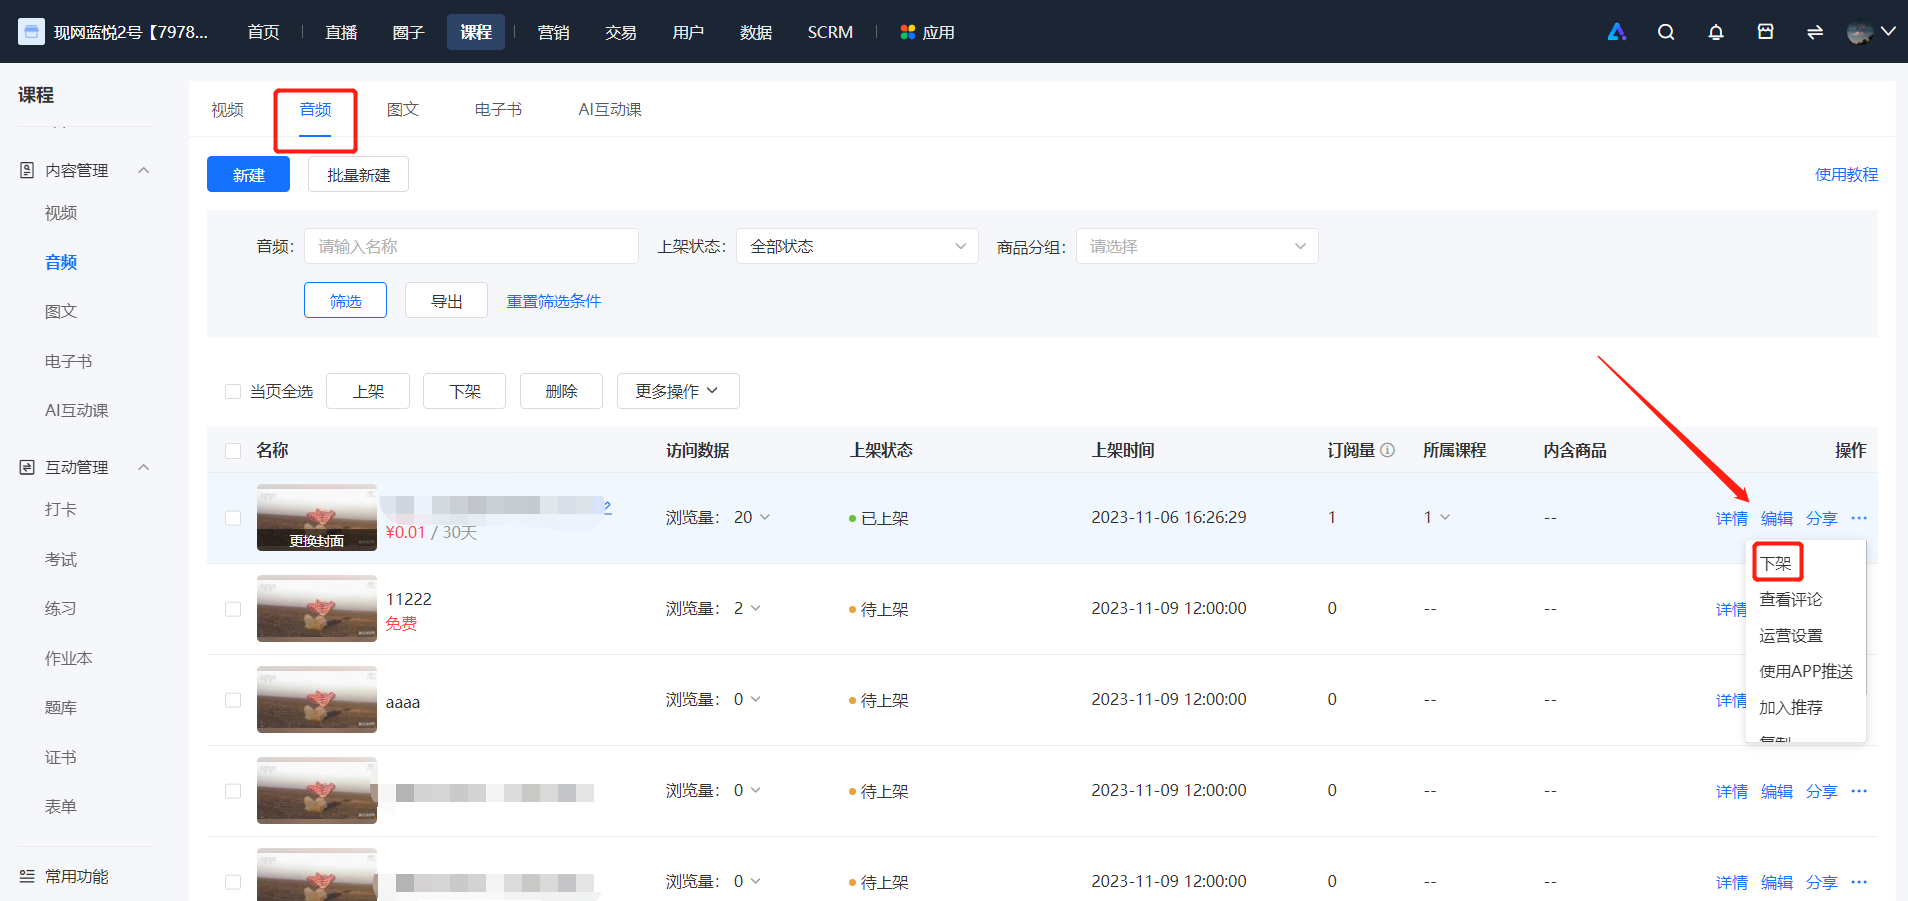1908x901 pixels.
Task: Open more actions ellipsis for first audio row
Action: pos(1859,518)
